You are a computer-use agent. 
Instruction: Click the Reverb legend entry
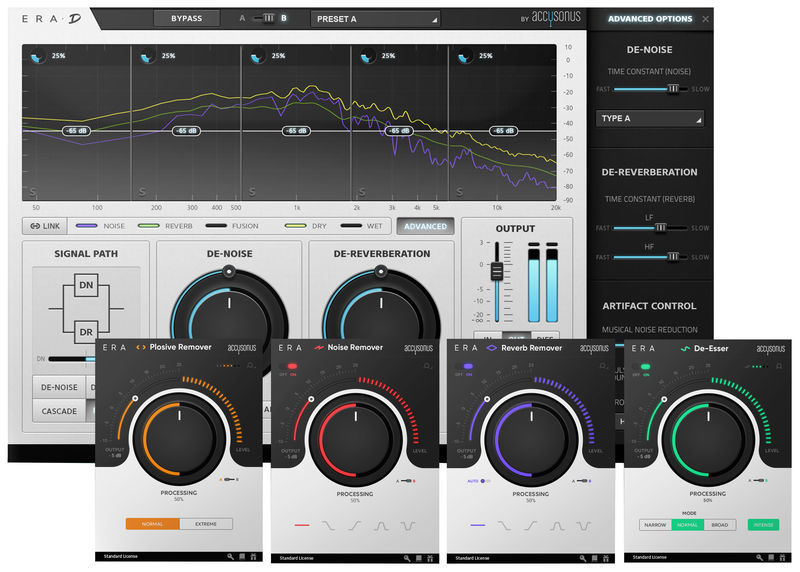click(165, 226)
